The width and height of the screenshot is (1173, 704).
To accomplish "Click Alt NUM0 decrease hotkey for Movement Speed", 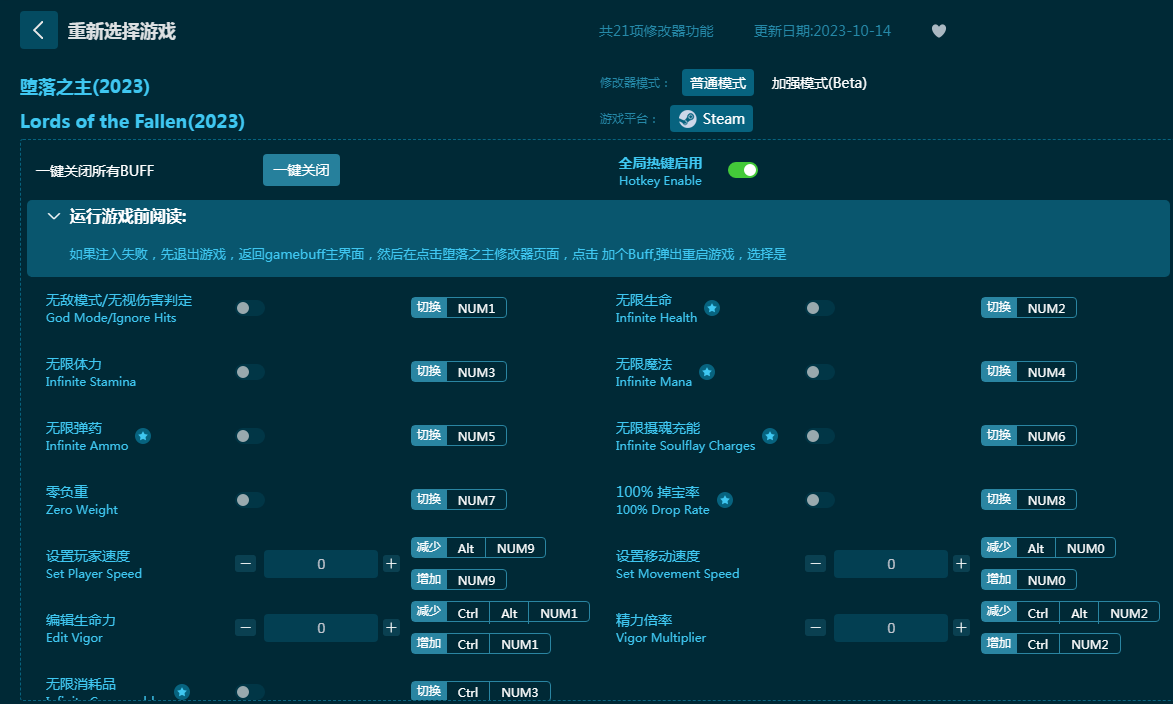I will [x=1048, y=548].
